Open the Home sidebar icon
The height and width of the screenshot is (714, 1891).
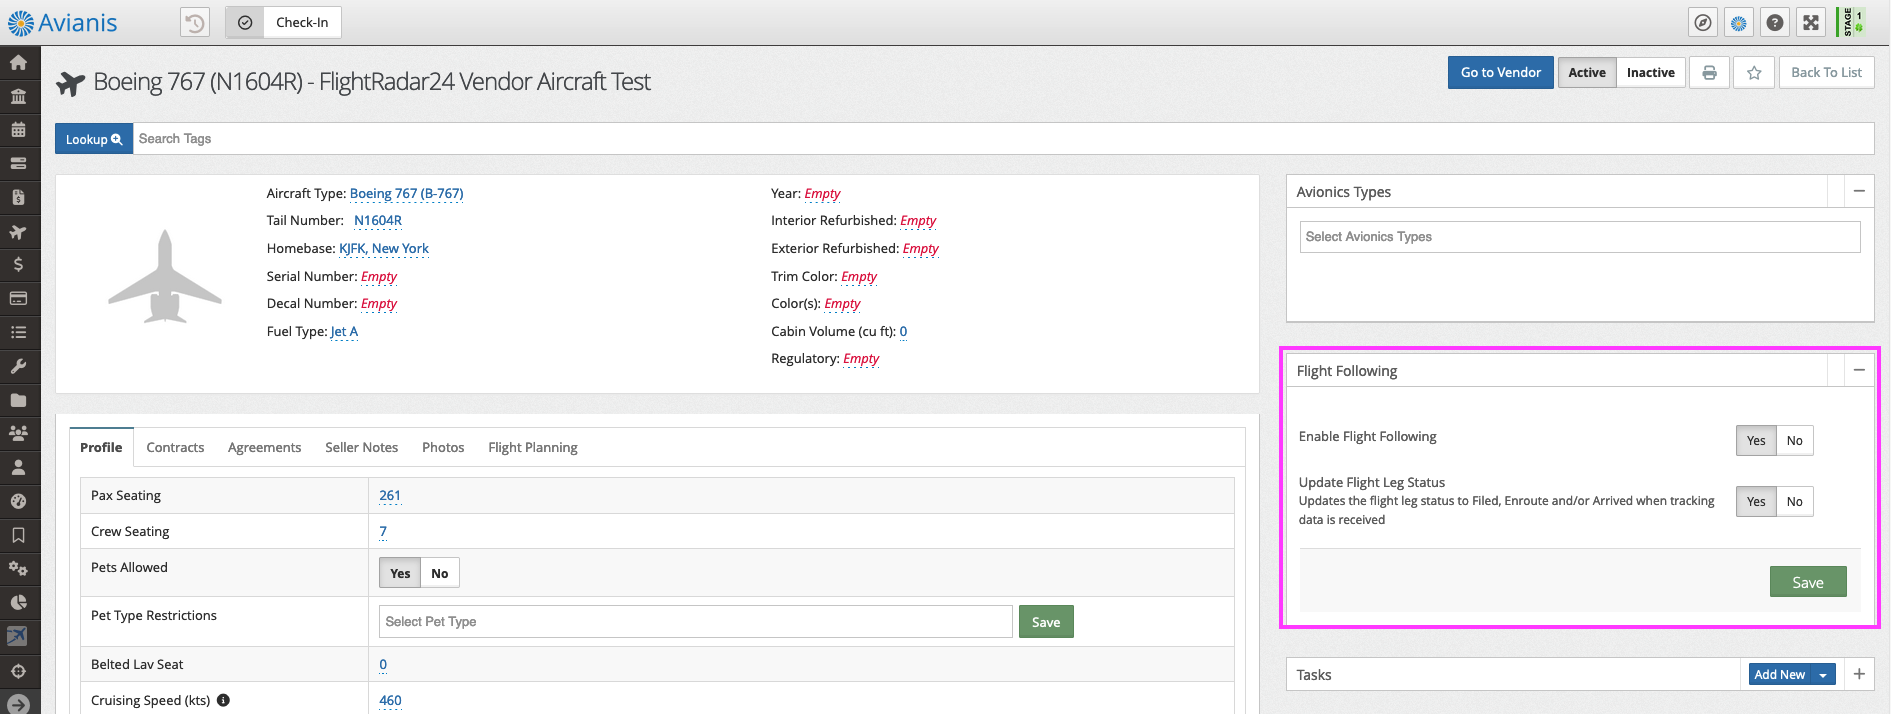pyautogui.click(x=18, y=62)
